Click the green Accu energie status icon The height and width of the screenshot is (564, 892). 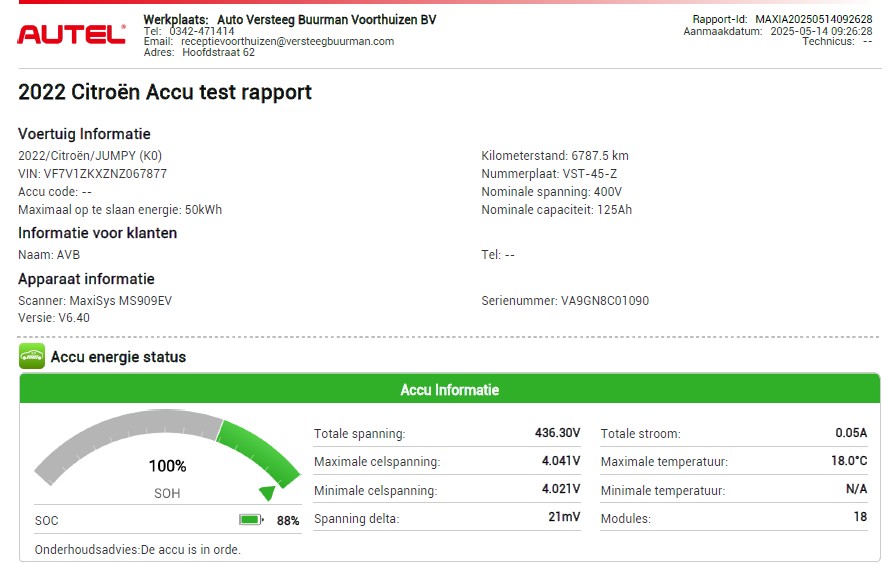click(x=32, y=356)
